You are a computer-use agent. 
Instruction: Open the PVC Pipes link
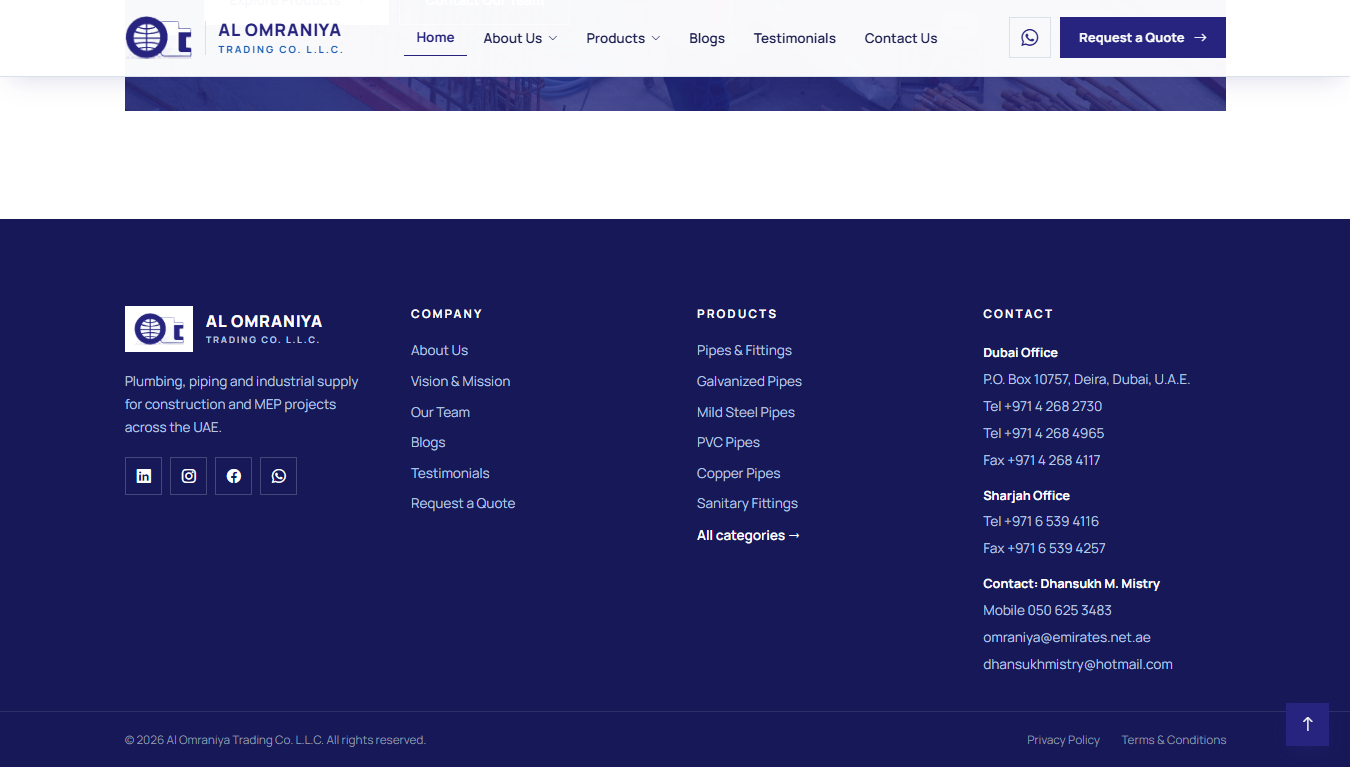(728, 442)
